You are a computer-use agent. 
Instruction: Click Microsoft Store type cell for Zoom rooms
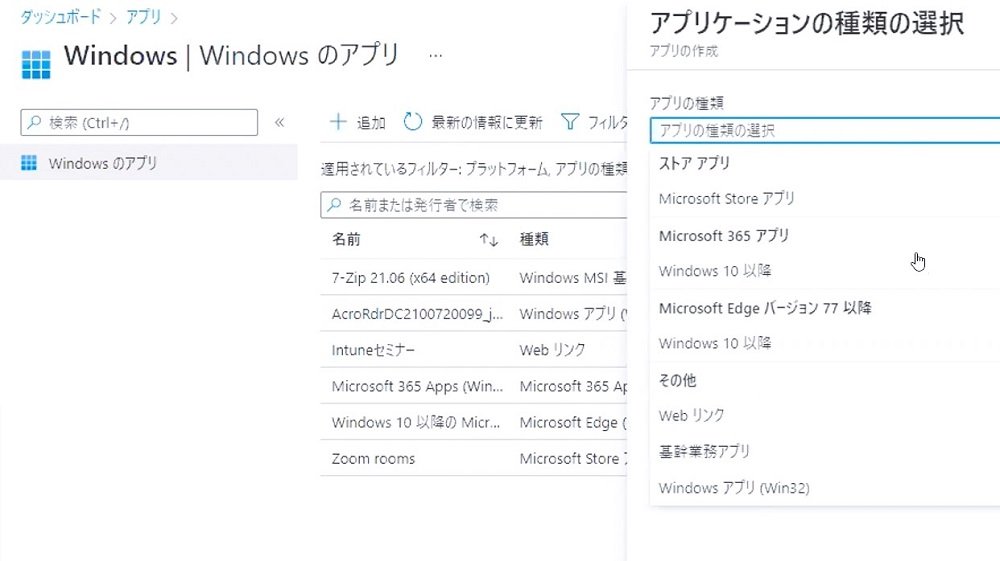573,459
